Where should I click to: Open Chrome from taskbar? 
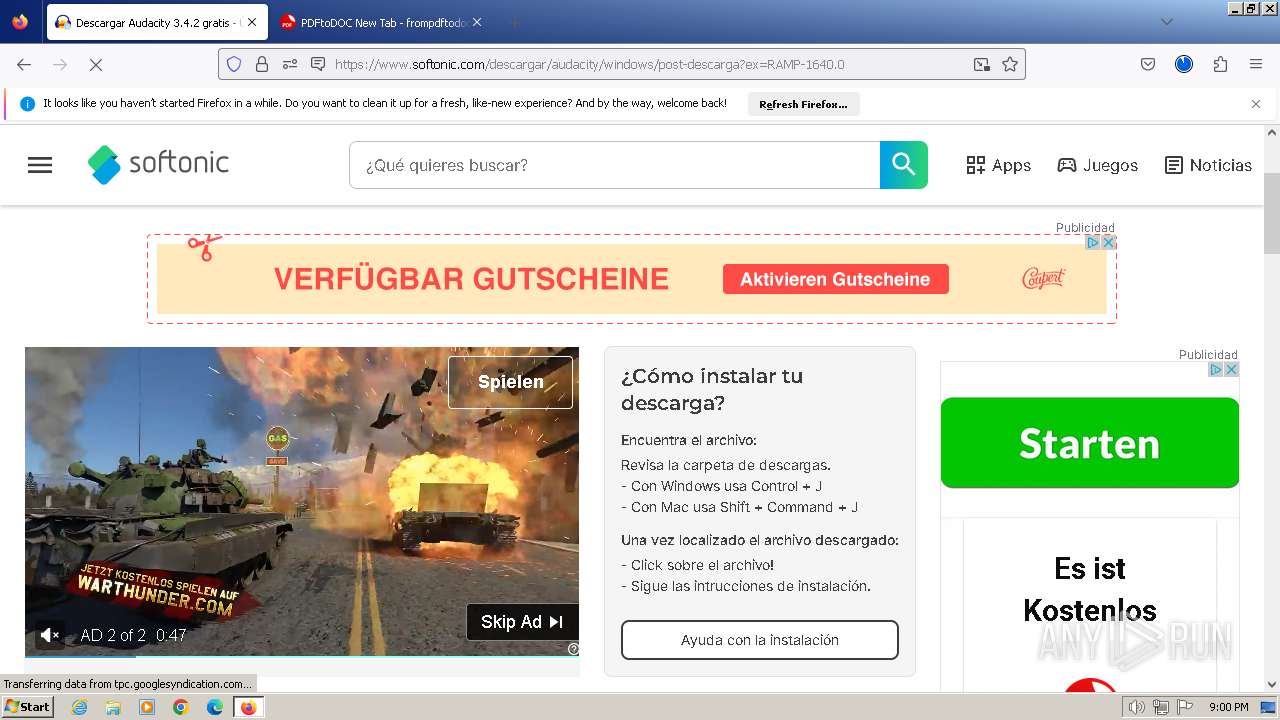pyautogui.click(x=180, y=707)
